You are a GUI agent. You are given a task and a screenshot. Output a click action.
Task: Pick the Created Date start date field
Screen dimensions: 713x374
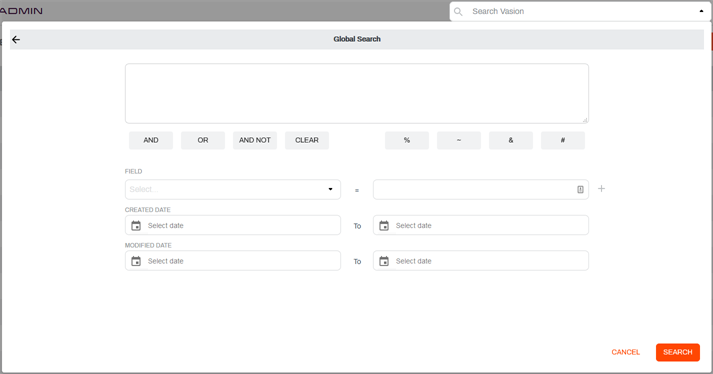pyautogui.click(x=233, y=225)
